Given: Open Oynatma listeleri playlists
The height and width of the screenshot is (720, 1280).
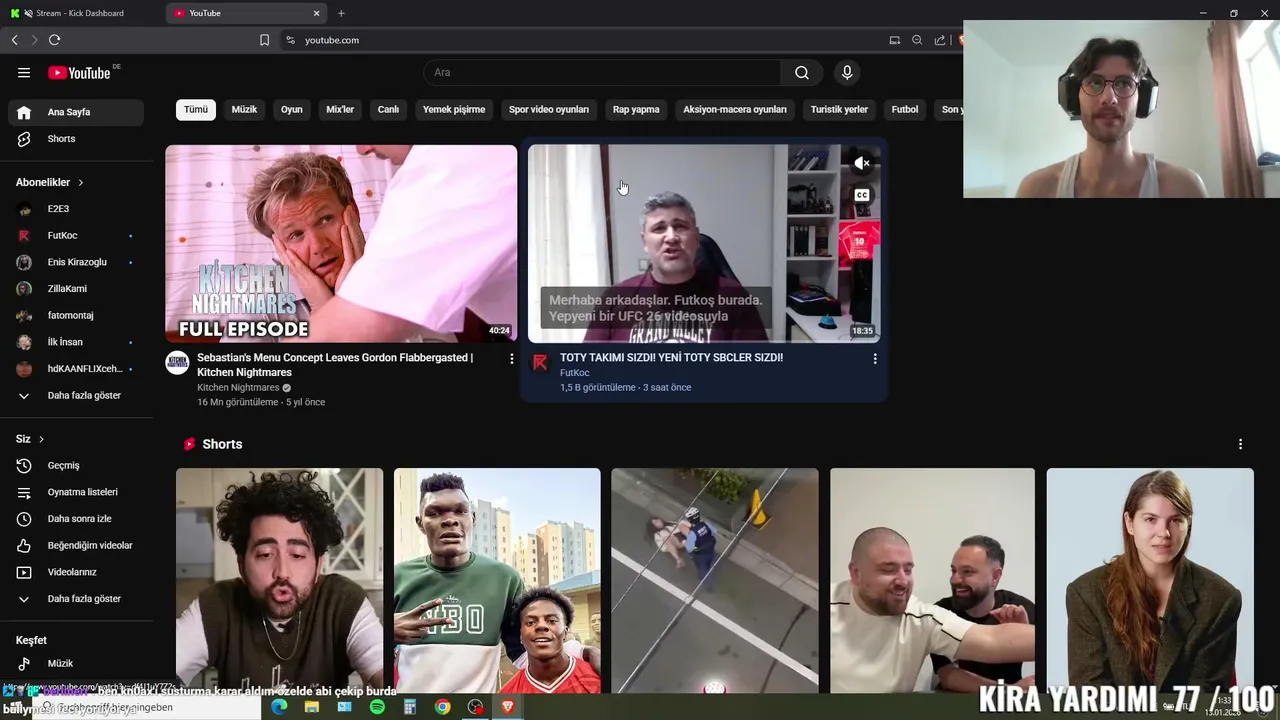Looking at the screenshot, I should click(x=76, y=492).
